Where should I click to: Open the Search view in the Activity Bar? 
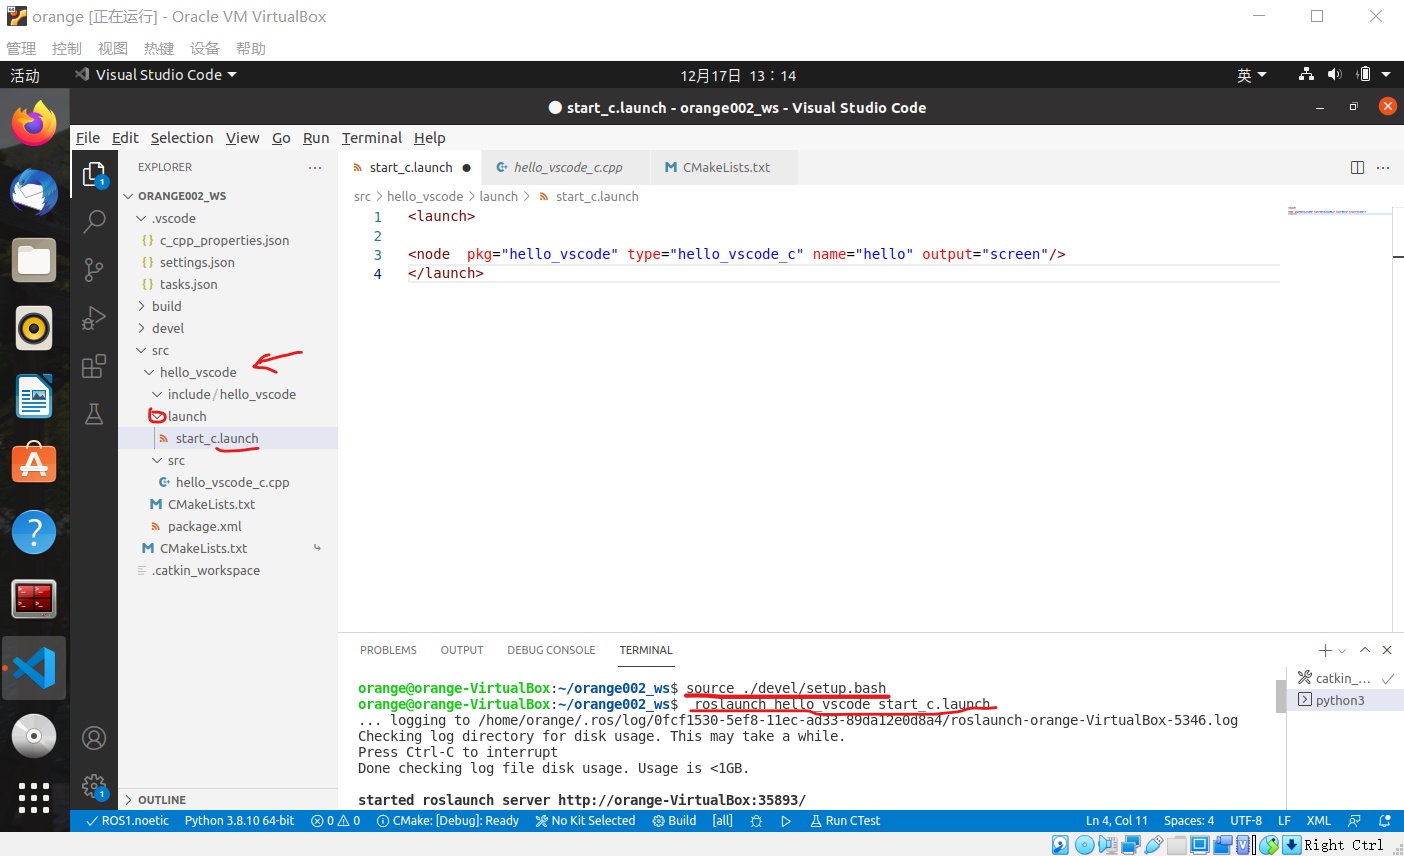pyautogui.click(x=93, y=221)
